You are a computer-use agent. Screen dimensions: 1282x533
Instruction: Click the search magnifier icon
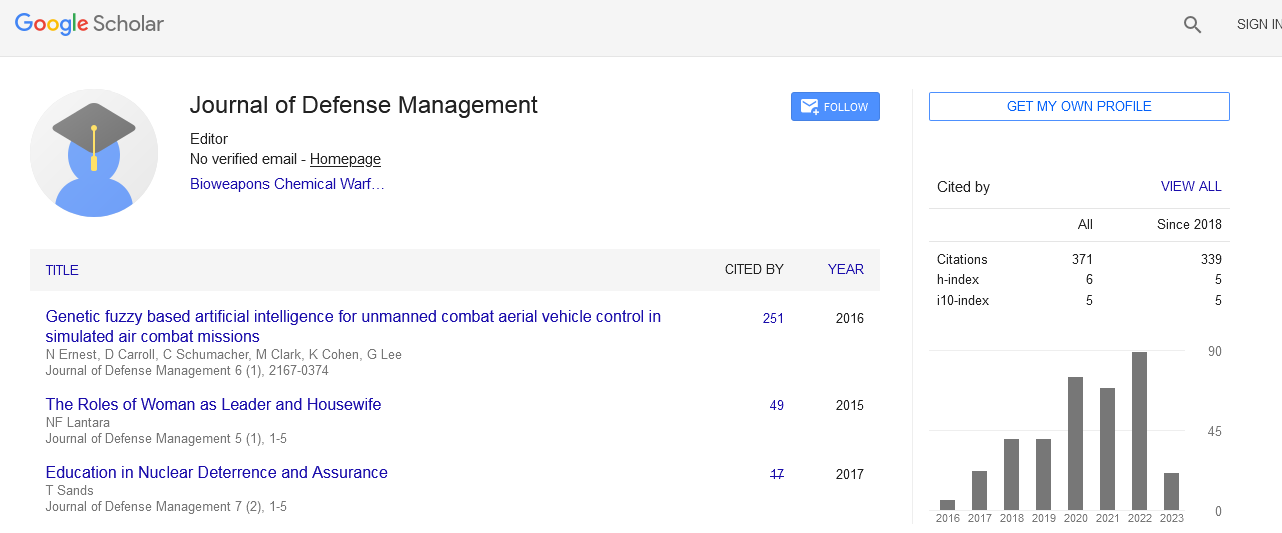(x=1192, y=25)
